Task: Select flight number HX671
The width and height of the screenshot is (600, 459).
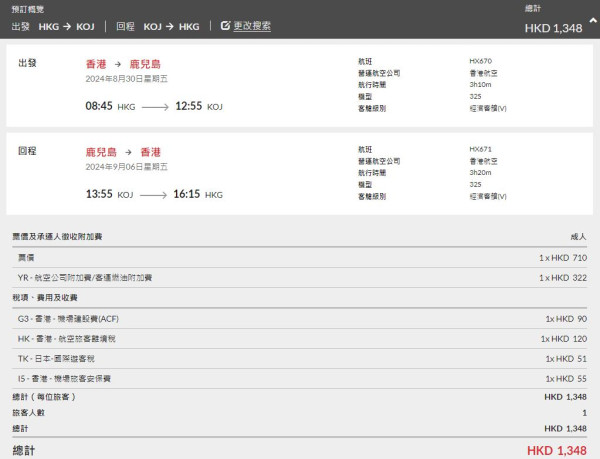Action: coord(481,149)
